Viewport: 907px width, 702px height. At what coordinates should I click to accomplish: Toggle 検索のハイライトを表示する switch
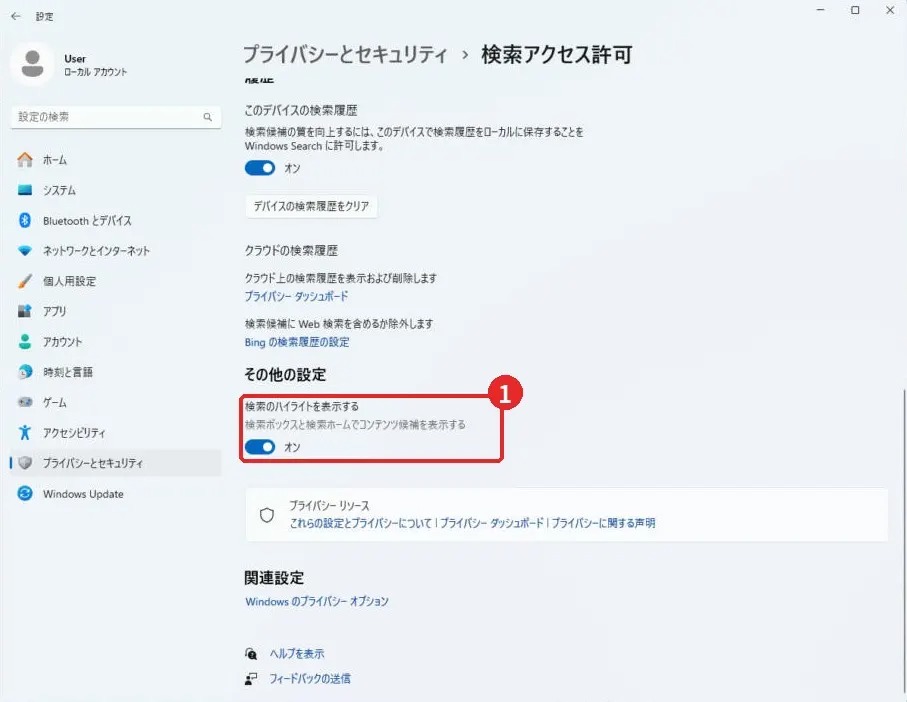[x=260, y=447]
